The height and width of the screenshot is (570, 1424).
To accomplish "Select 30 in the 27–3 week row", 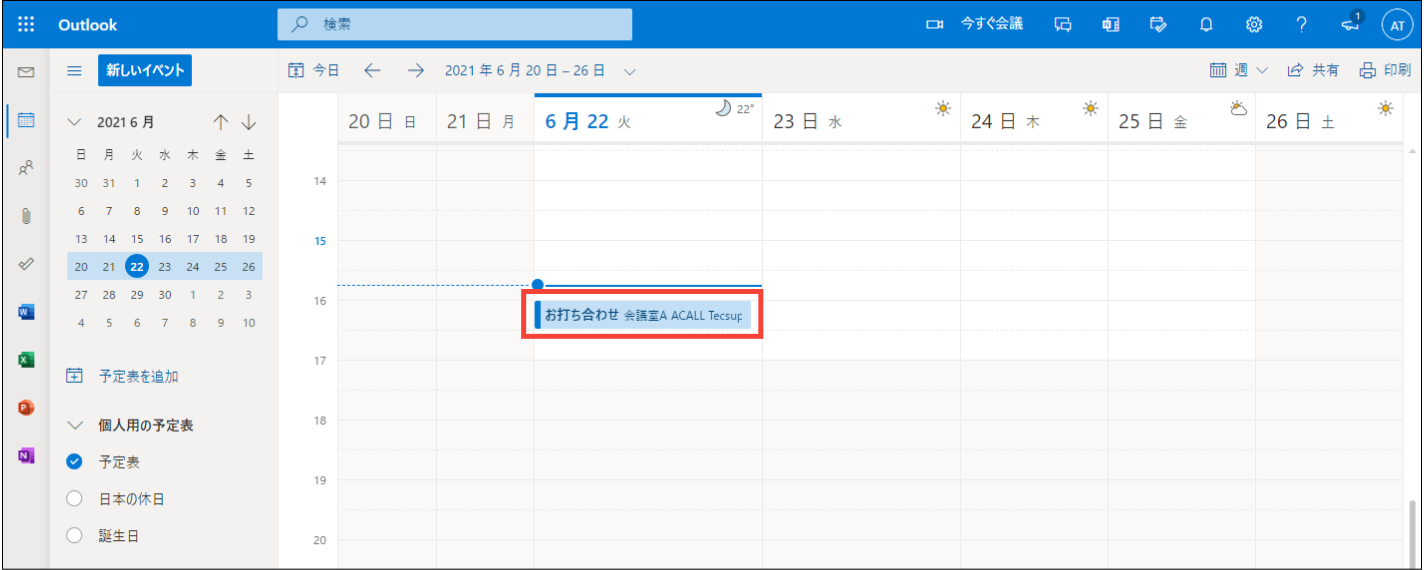I will (x=165, y=295).
